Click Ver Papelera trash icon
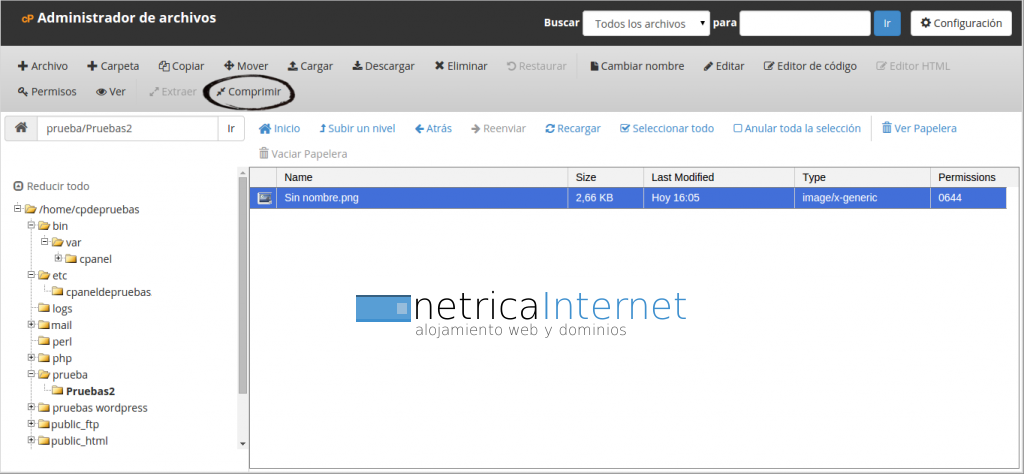Viewport: 1024px width, 474px height. [x=887, y=128]
